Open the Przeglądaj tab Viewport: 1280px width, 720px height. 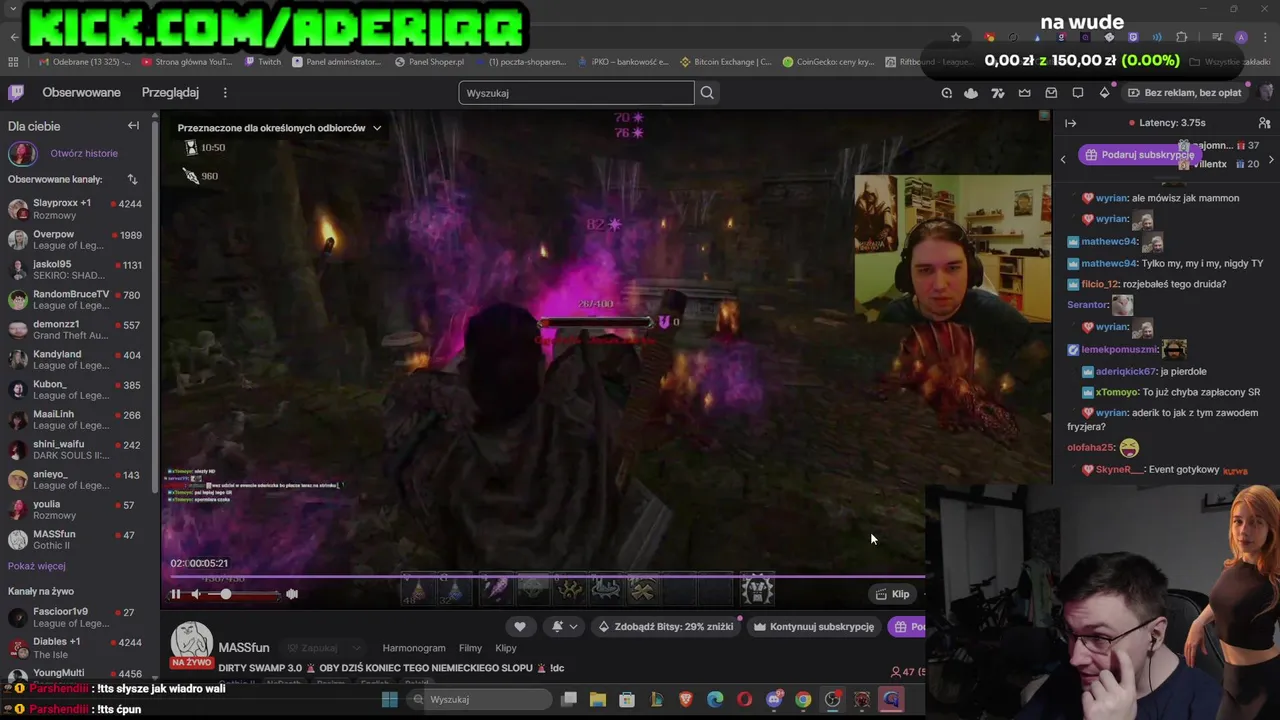coord(170,92)
